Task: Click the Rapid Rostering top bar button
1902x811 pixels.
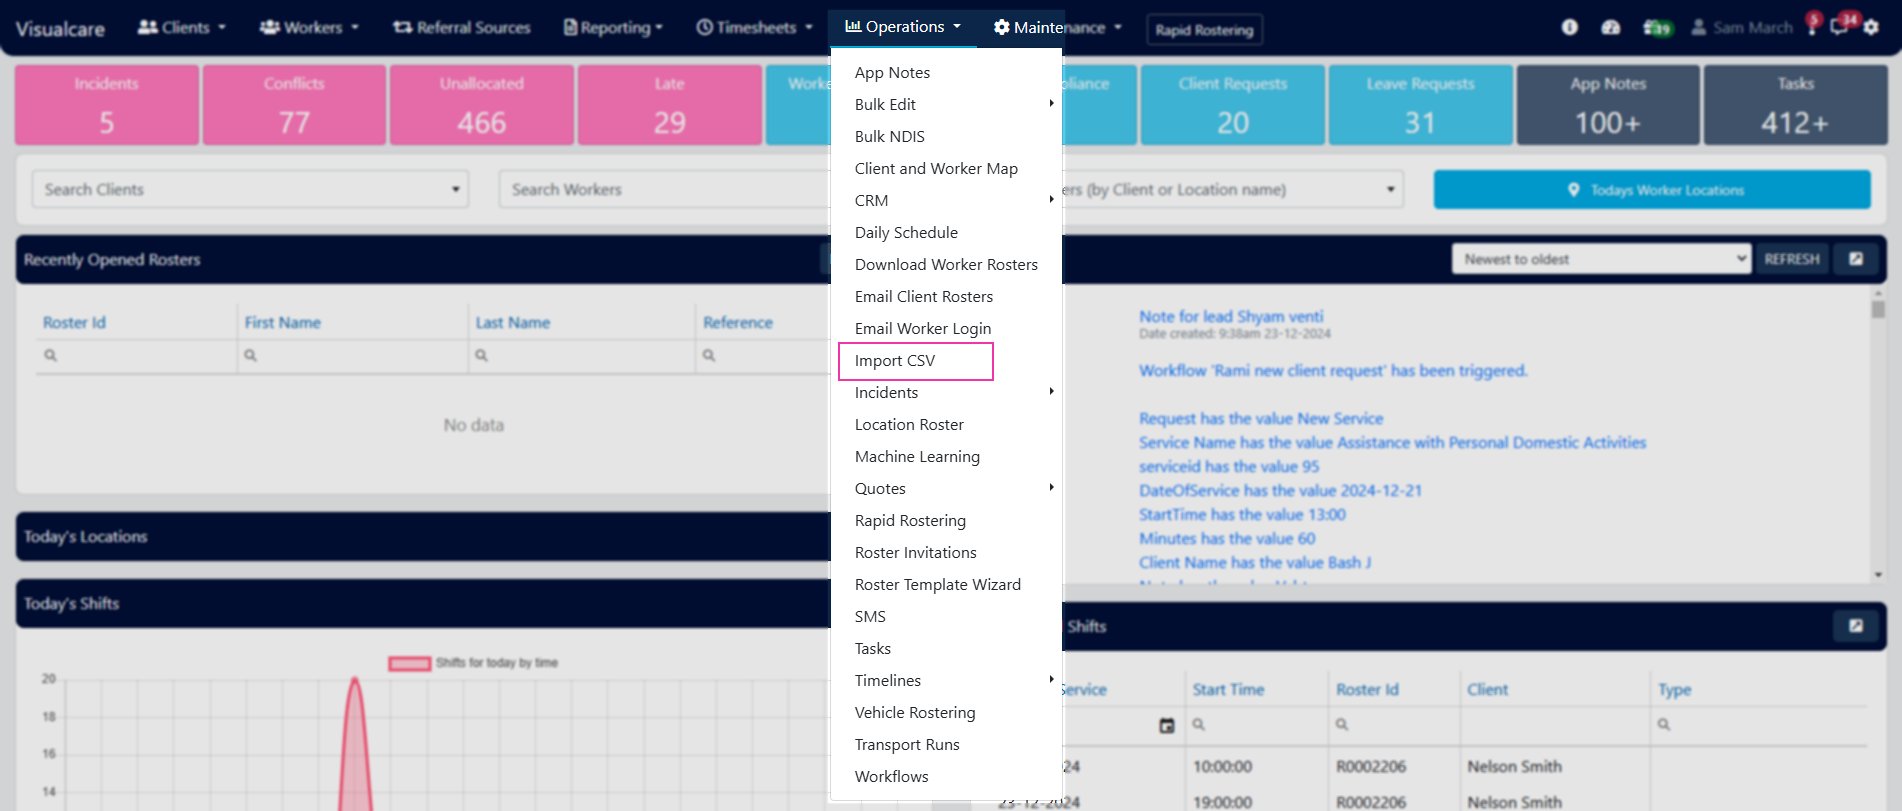Action: click(x=1204, y=30)
